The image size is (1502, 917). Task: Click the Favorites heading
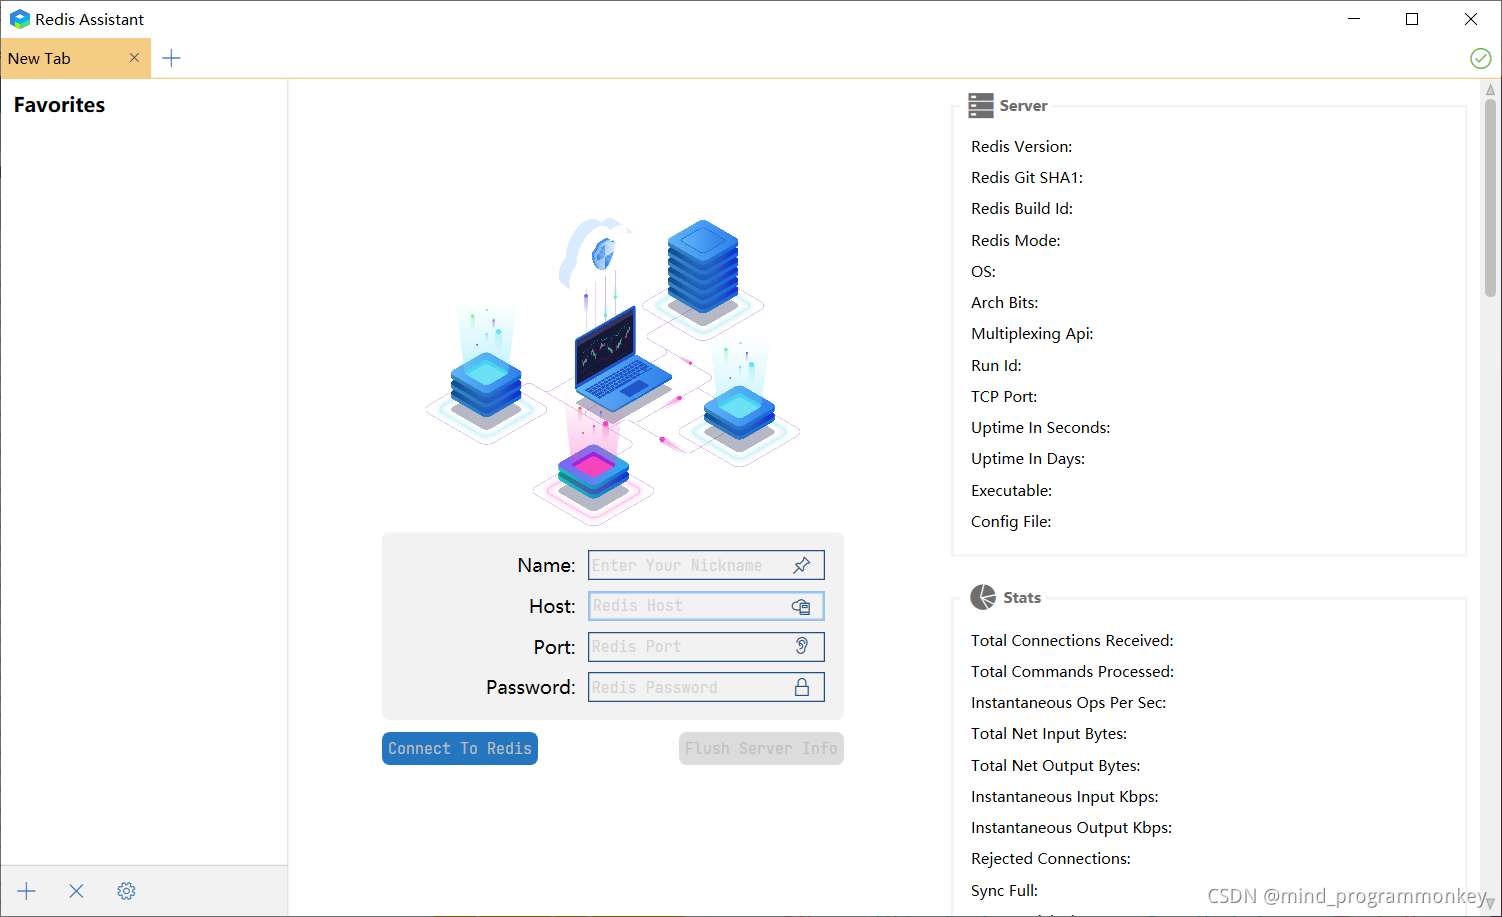pos(59,105)
